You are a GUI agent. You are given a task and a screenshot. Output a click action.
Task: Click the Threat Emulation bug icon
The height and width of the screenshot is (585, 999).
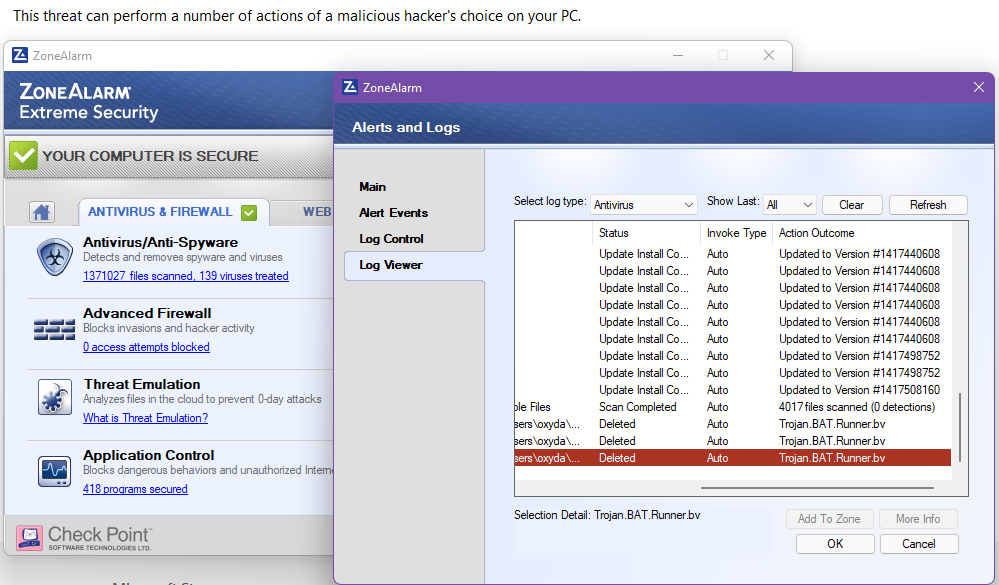coord(54,398)
